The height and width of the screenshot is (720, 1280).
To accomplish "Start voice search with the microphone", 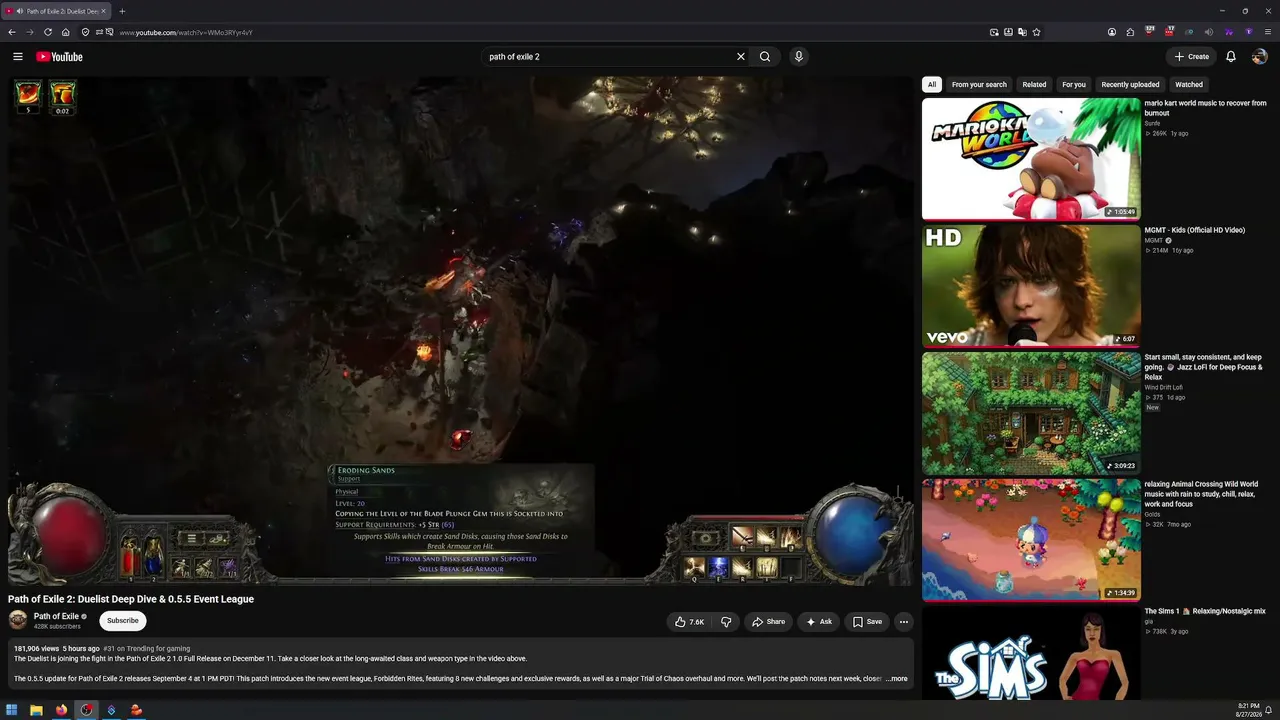I will tap(798, 57).
